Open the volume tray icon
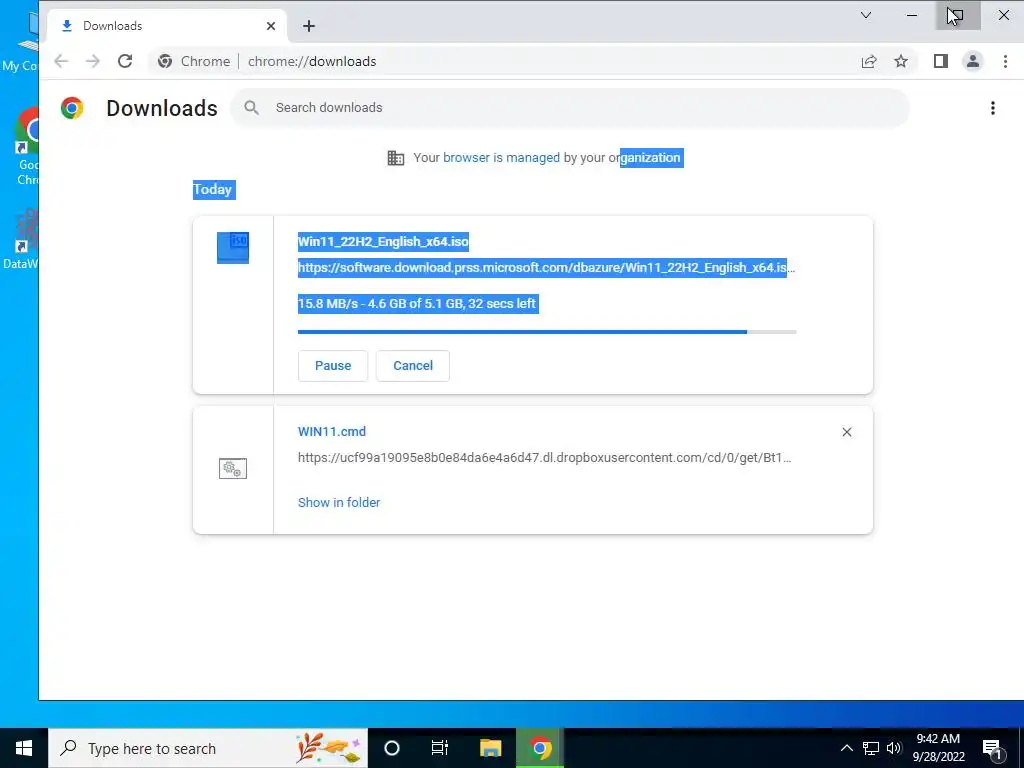 click(x=894, y=748)
